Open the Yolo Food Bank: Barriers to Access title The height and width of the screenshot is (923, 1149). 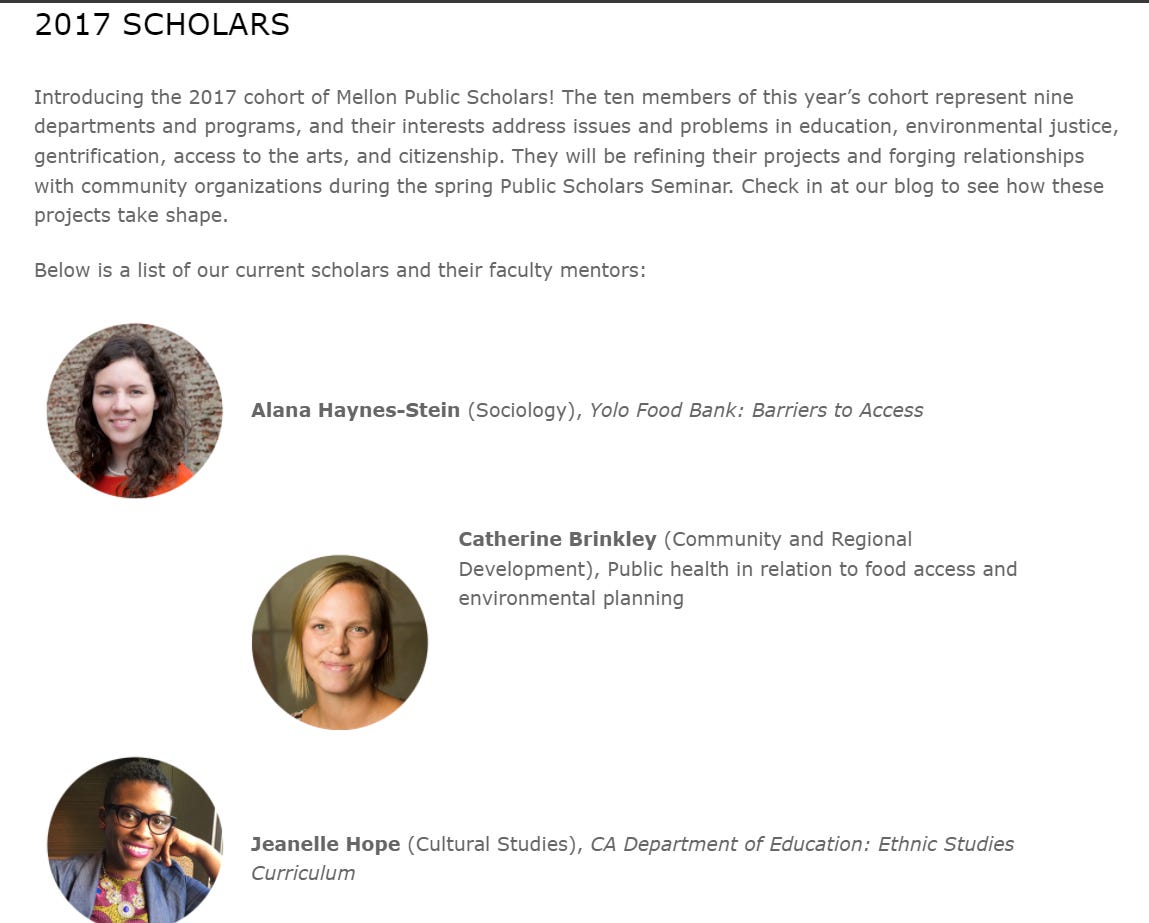(756, 410)
